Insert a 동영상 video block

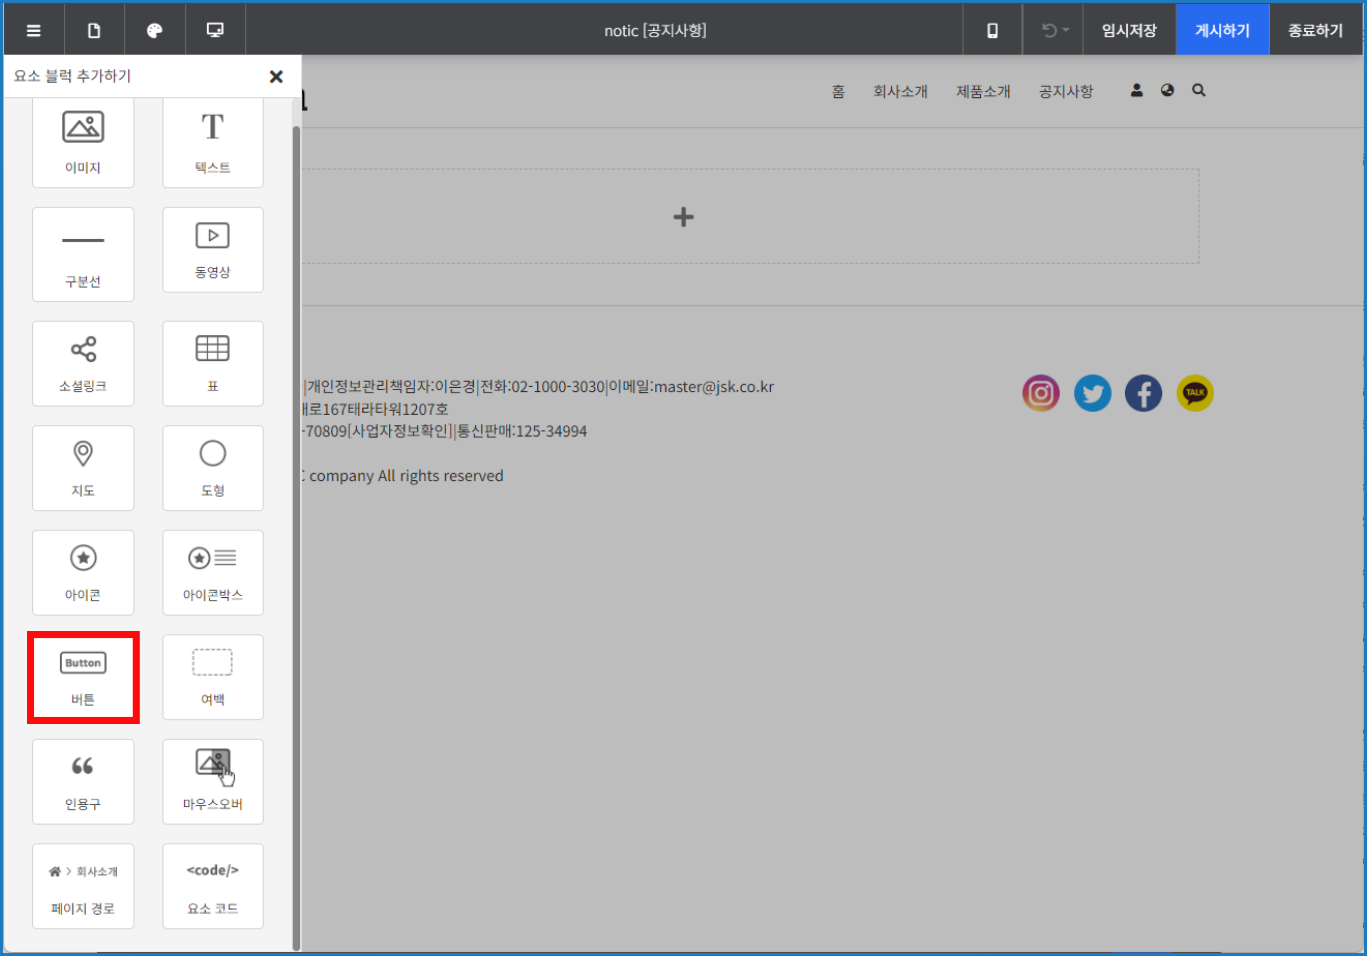(213, 250)
